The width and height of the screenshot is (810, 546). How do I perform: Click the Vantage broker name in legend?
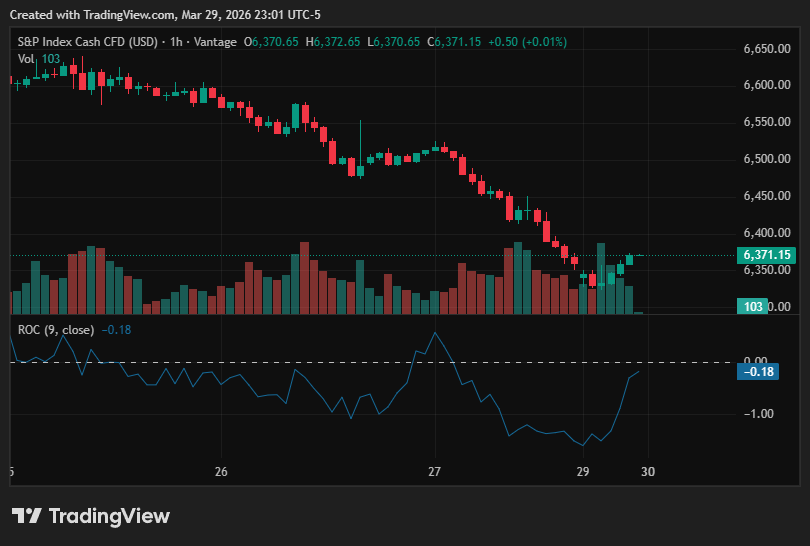pos(215,42)
